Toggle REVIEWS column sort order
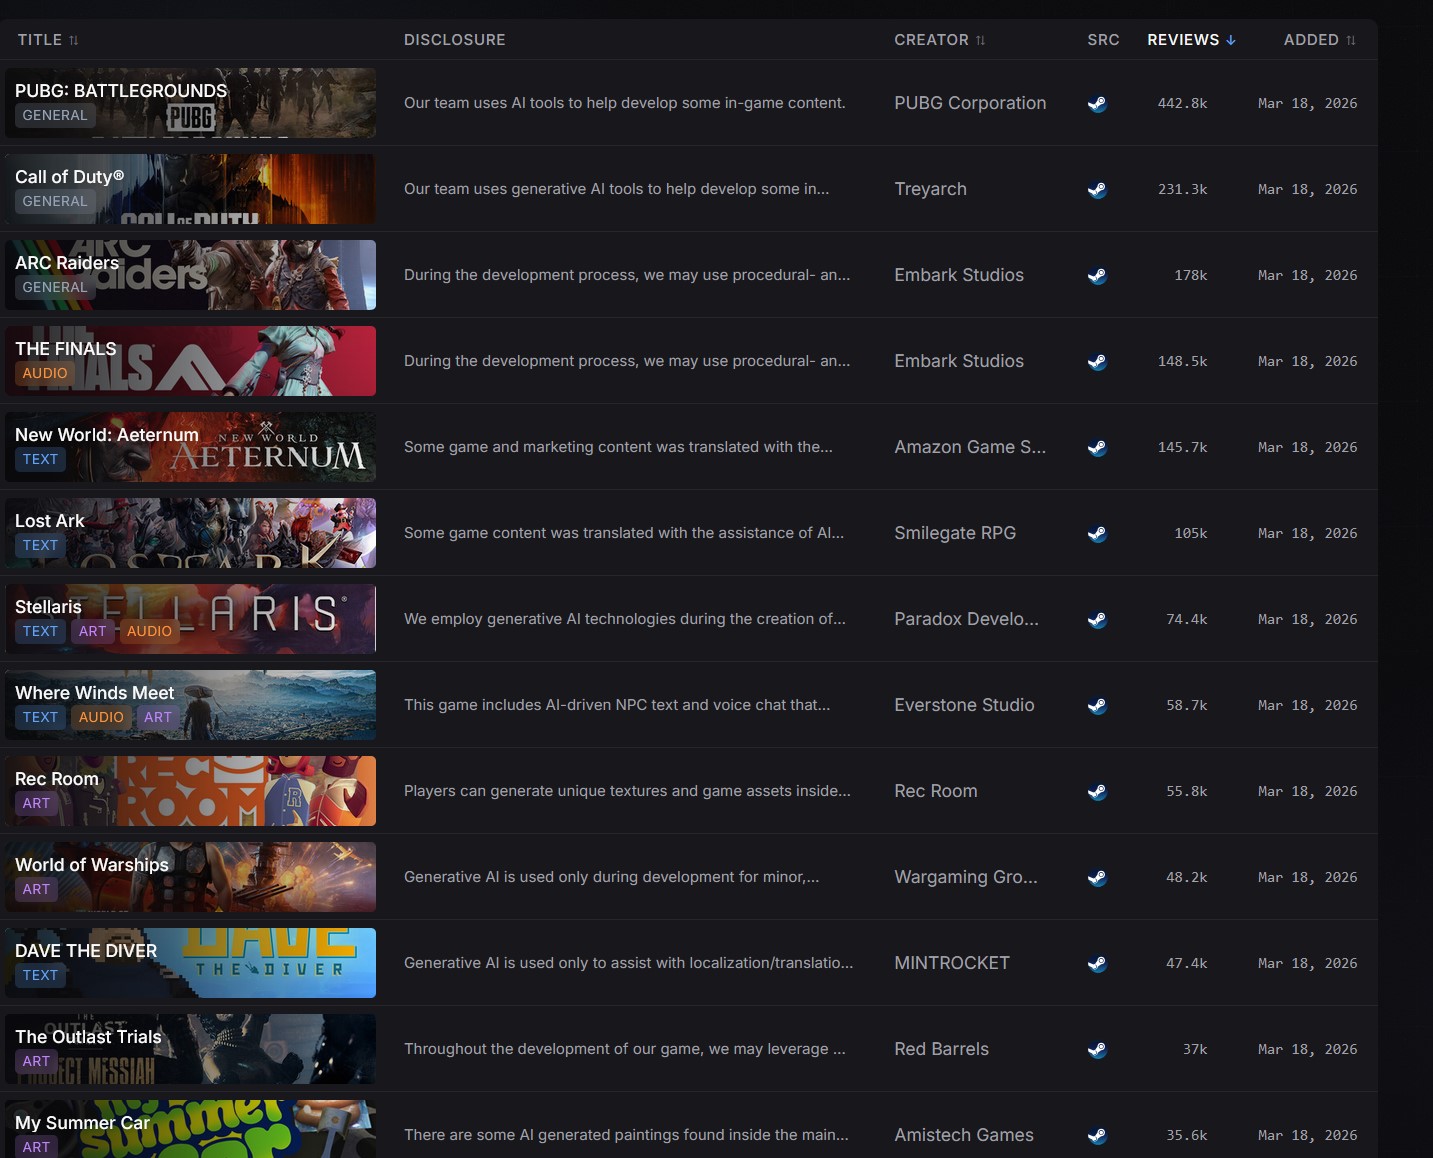Viewport: 1433px width, 1158px height. (1192, 40)
